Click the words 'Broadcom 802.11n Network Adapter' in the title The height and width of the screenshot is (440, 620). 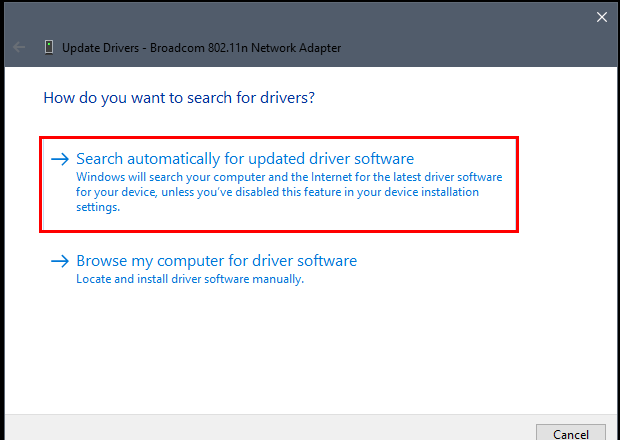(245, 48)
